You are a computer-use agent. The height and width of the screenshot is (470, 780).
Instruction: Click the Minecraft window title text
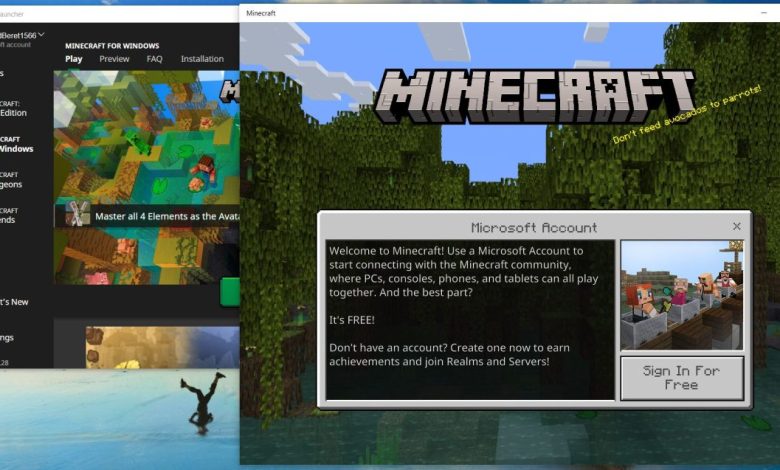261,13
